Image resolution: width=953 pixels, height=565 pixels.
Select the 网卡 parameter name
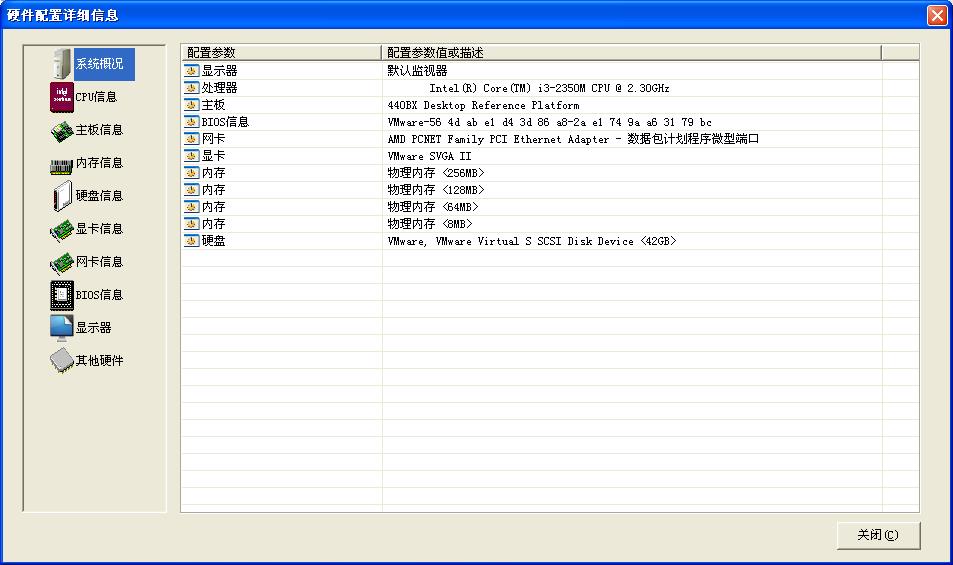coord(213,139)
